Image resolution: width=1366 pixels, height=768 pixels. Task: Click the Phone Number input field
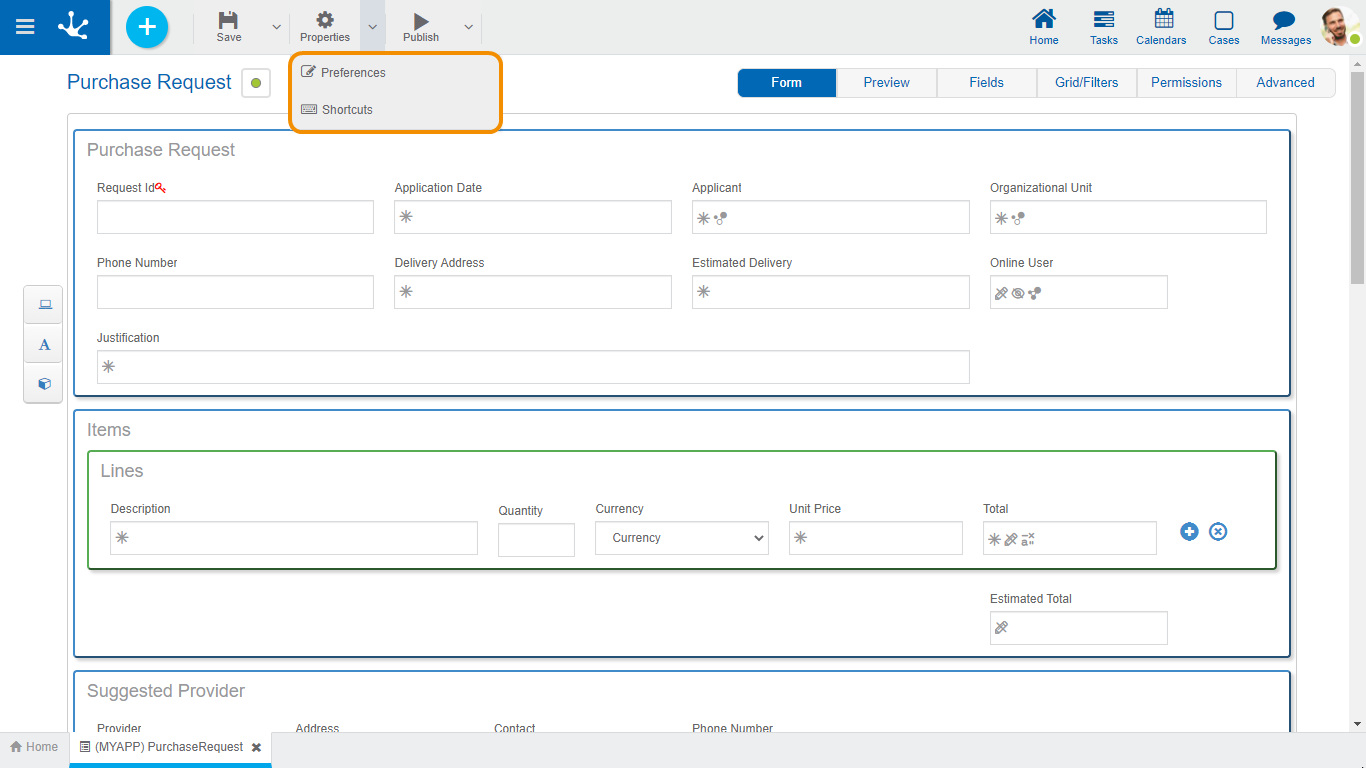[235, 292]
